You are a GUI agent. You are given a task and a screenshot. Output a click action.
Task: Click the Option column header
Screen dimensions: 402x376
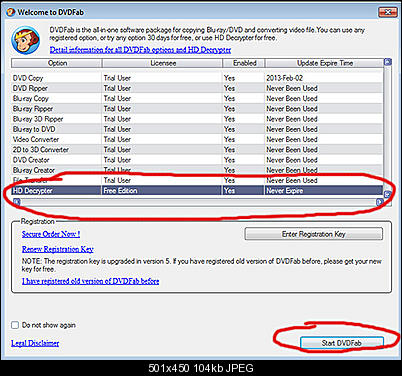click(57, 63)
